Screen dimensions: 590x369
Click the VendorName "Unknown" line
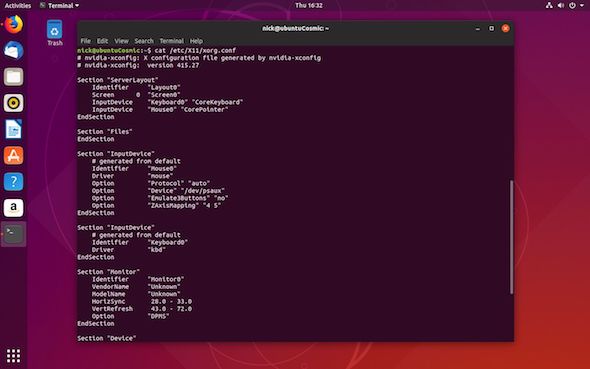(x=136, y=287)
